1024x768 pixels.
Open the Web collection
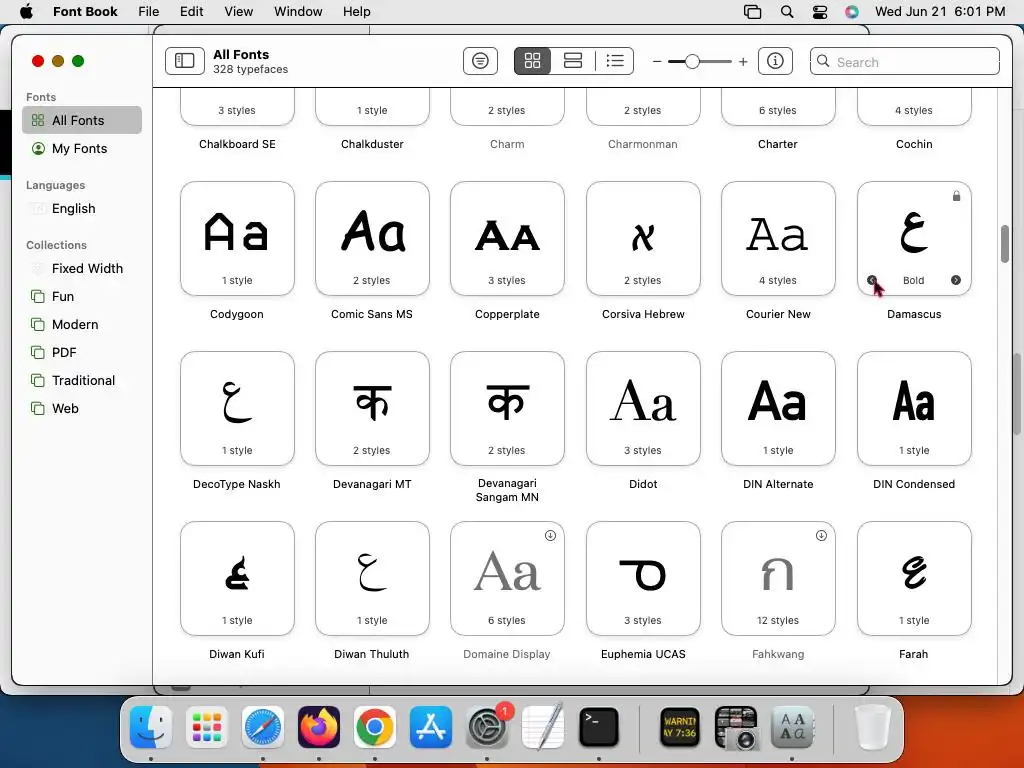pyautogui.click(x=82, y=409)
